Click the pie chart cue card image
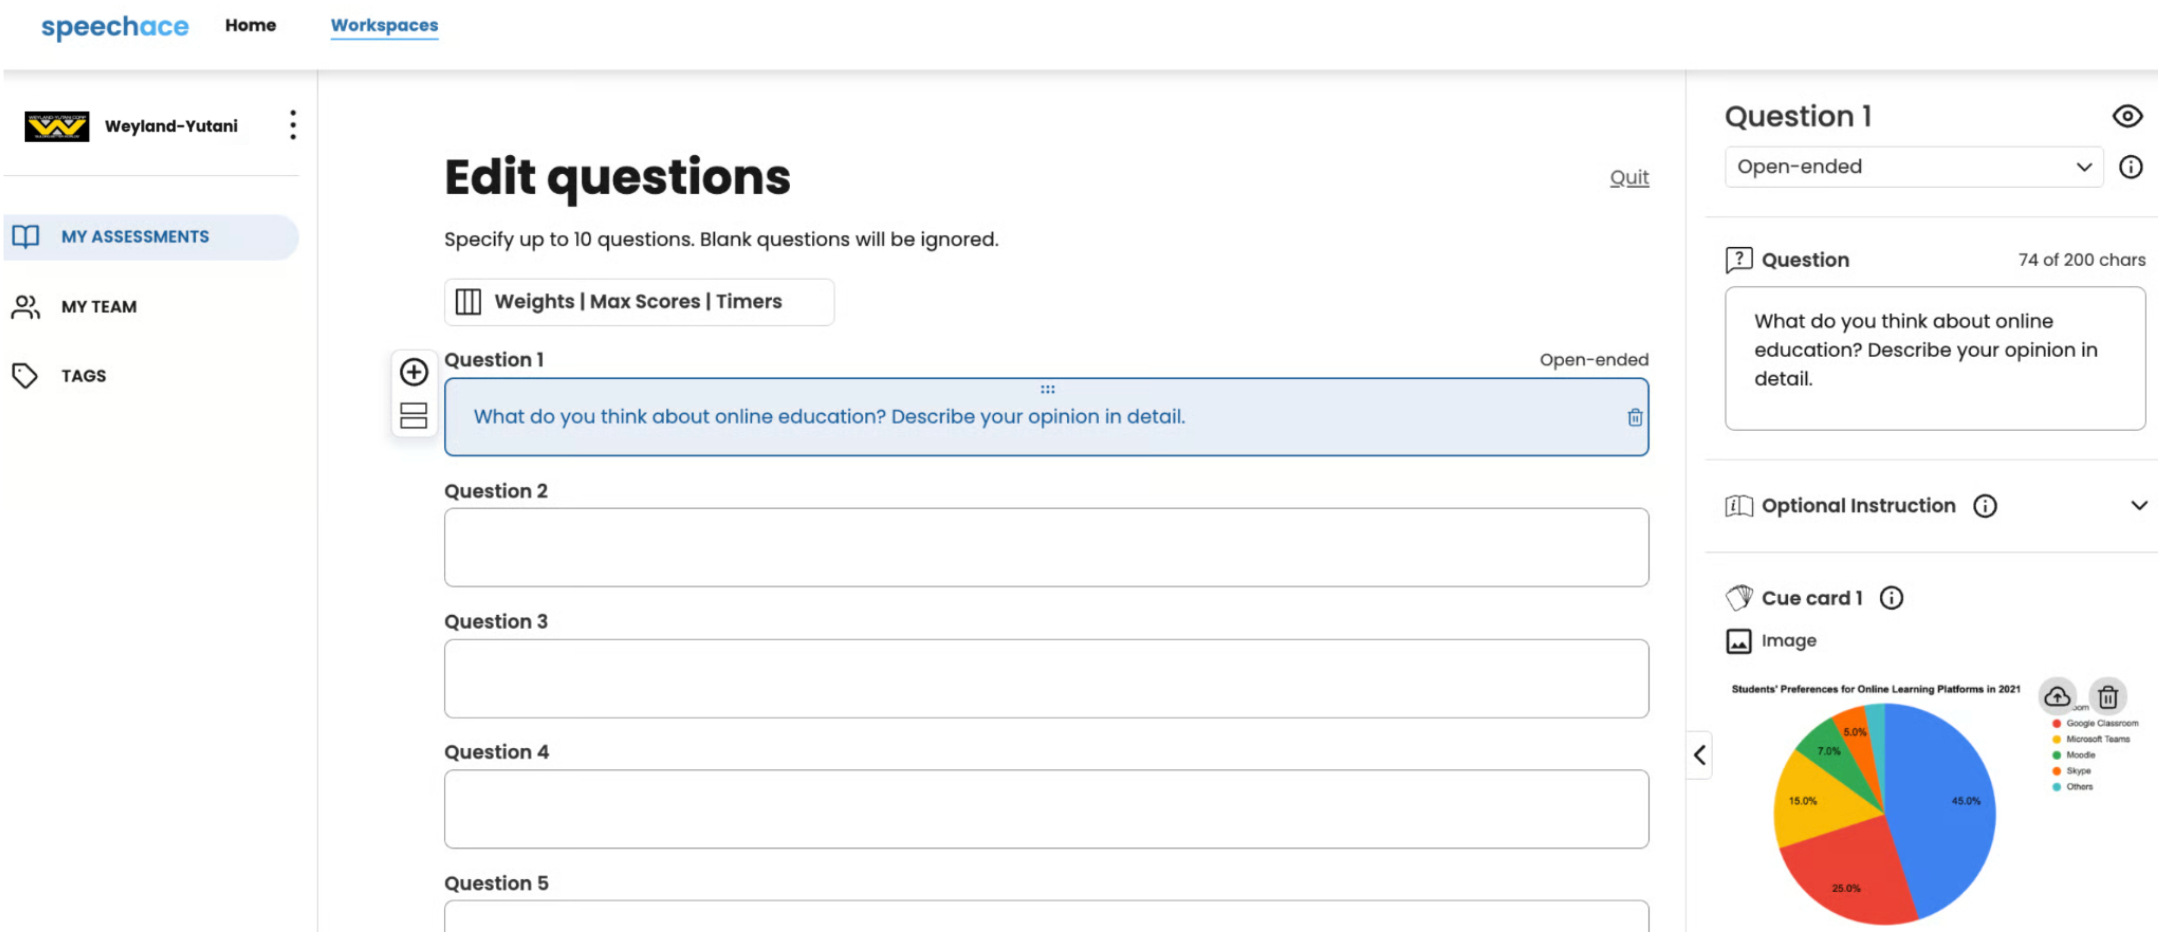The width and height of the screenshot is (2158, 942). pyautogui.click(x=1883, y=812)
